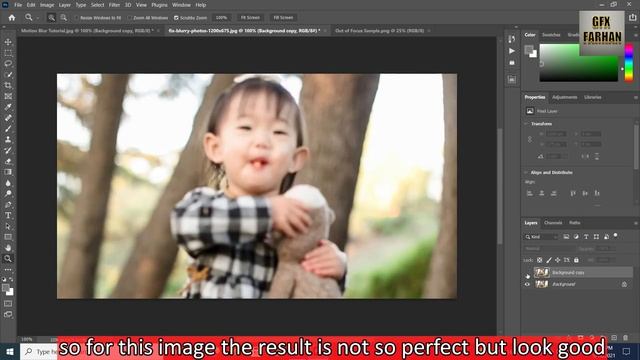Click the Home icon in options bar
The image size is (640, 360).
(12, 18)
